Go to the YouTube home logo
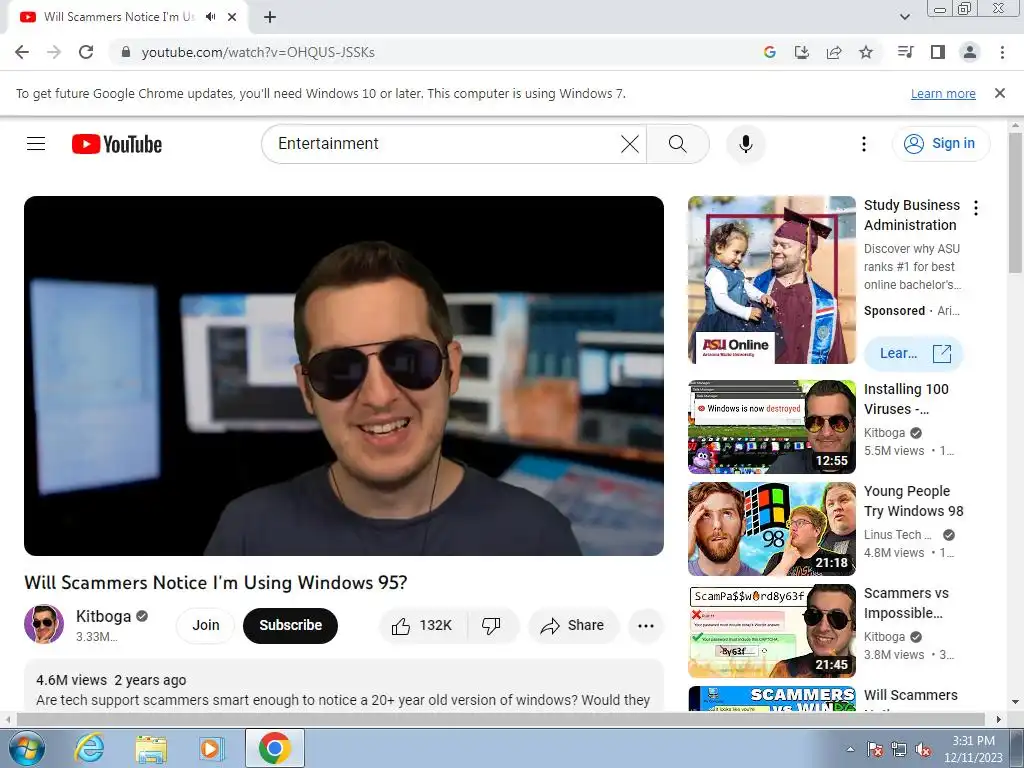This screenshot has width=1024, height=768. [x=117, y=144]
